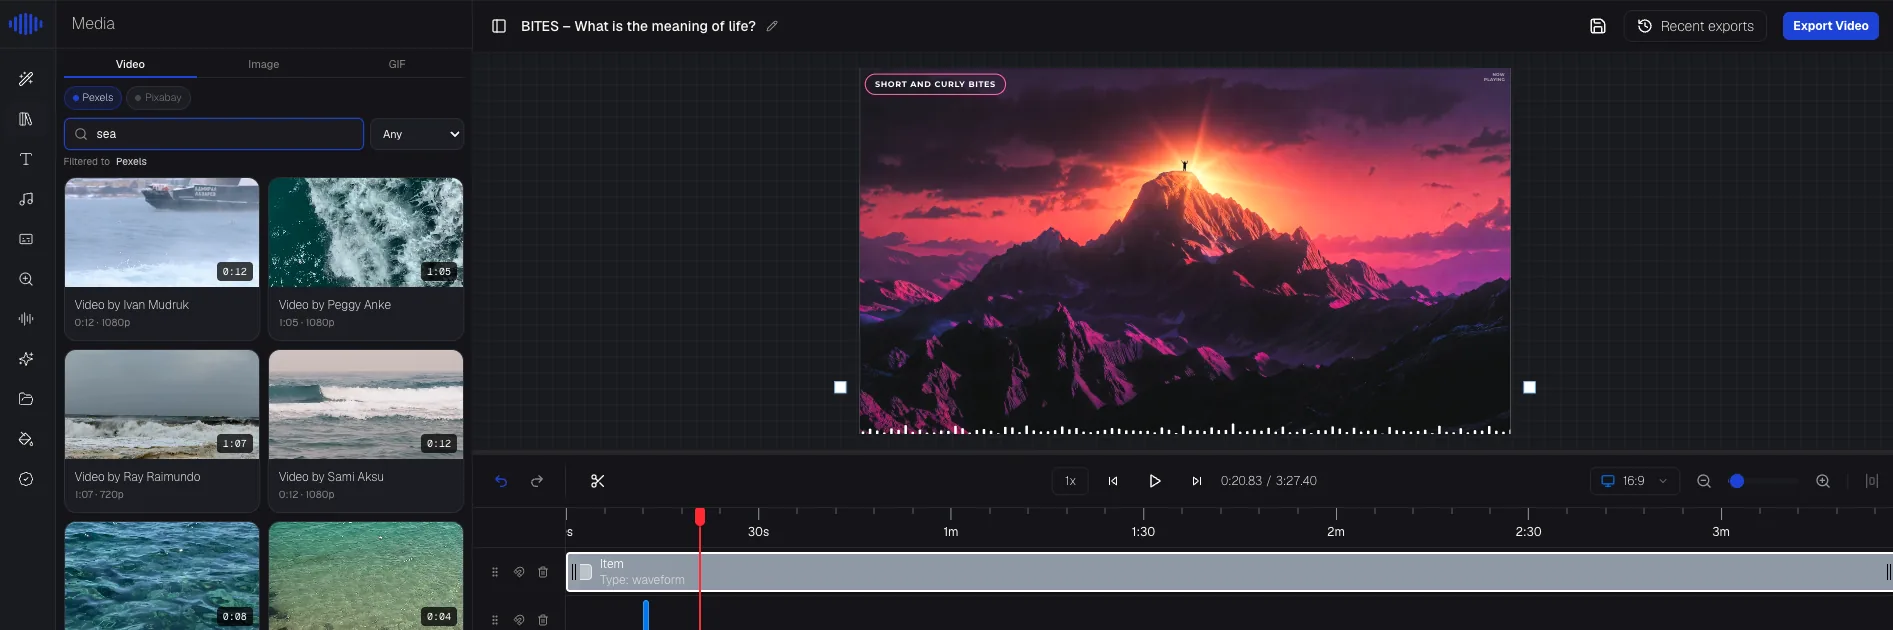Open the magic wand tool in sidebar

point(26,79)
